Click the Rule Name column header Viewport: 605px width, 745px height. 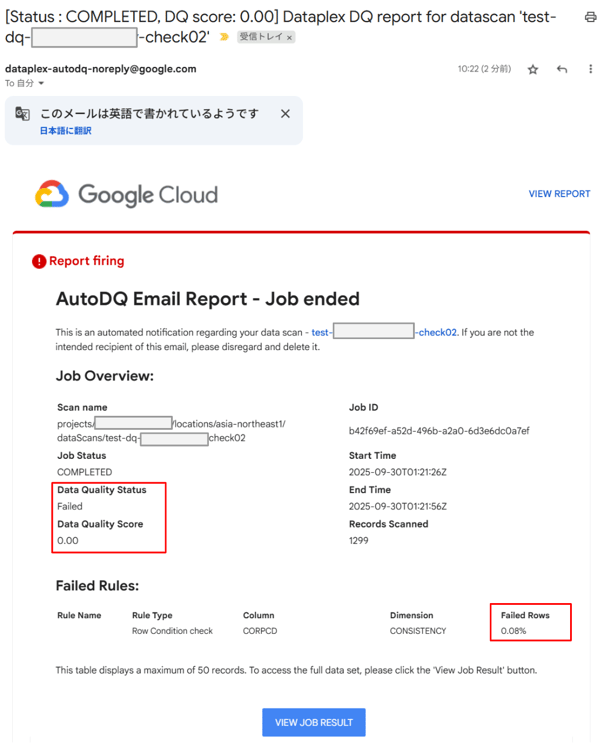click(79, 615)
